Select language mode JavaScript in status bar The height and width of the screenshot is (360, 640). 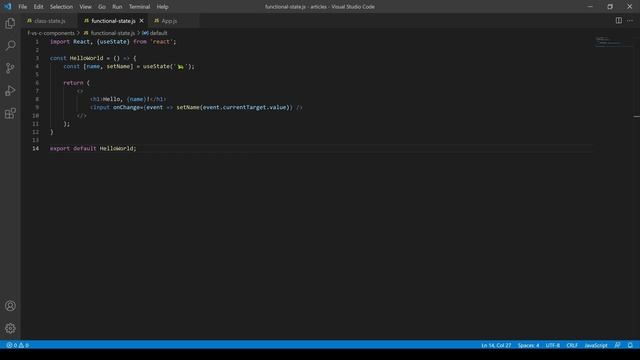(x=596, y=345)
